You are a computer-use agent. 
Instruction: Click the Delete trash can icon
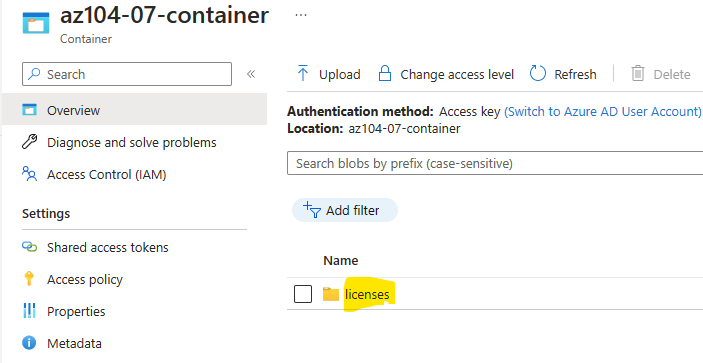coord(638,73)
